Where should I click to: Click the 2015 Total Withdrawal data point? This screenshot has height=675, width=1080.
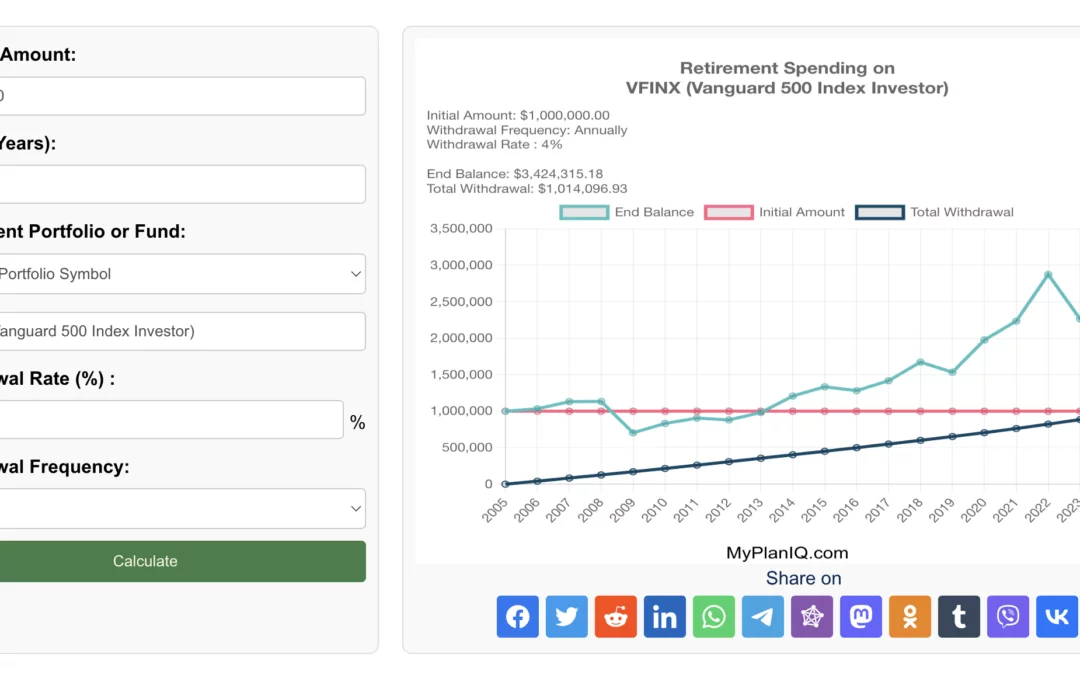click(825, 451)
